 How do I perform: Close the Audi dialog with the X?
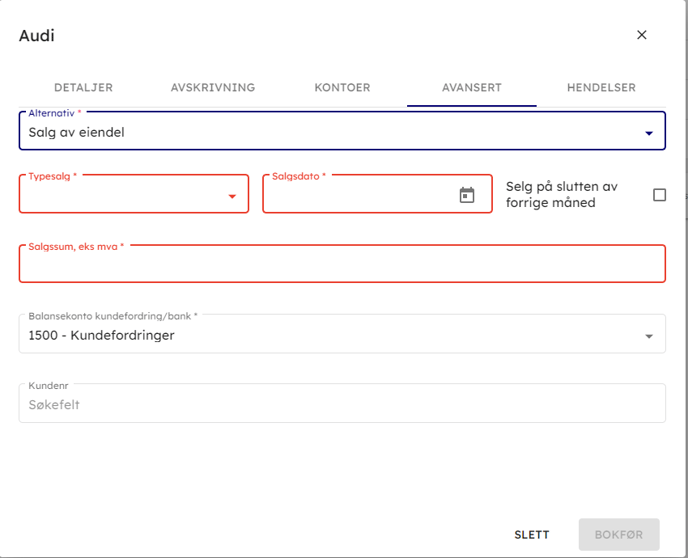642,35
